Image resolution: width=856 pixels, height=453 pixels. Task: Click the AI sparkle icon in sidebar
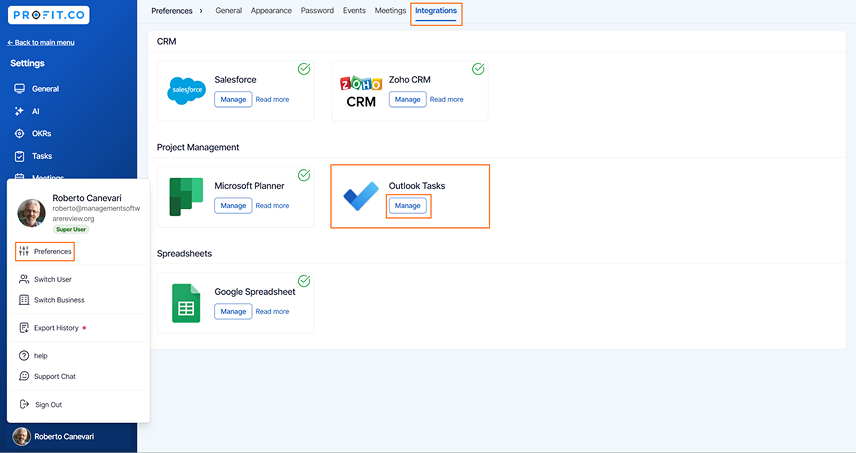tap(19, 111)
